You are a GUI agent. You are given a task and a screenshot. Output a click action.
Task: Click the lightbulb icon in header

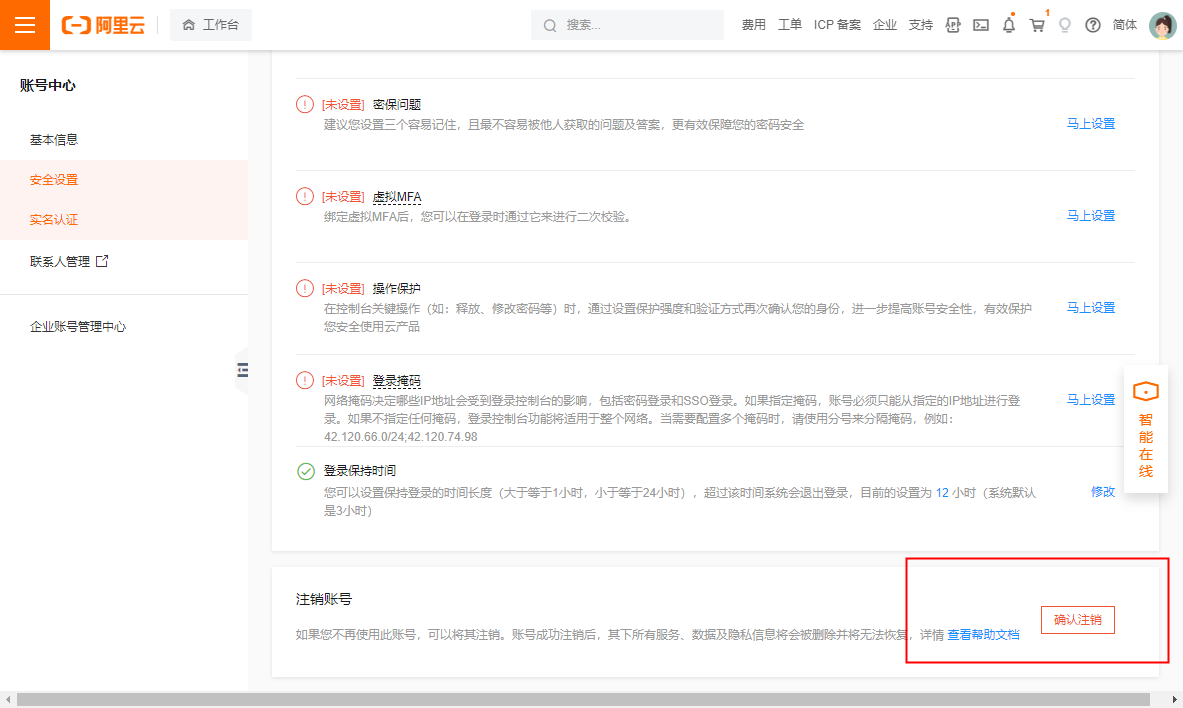pyautogui.click(x=1065, y=25)
